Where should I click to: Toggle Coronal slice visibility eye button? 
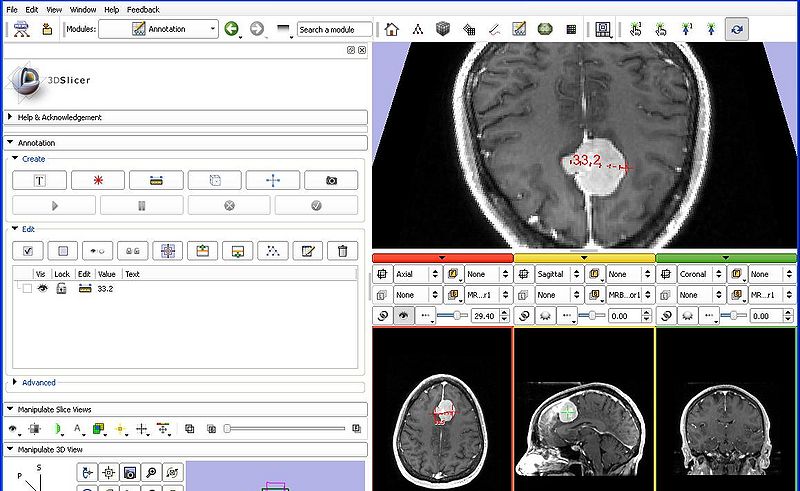(x=687, y=316)
